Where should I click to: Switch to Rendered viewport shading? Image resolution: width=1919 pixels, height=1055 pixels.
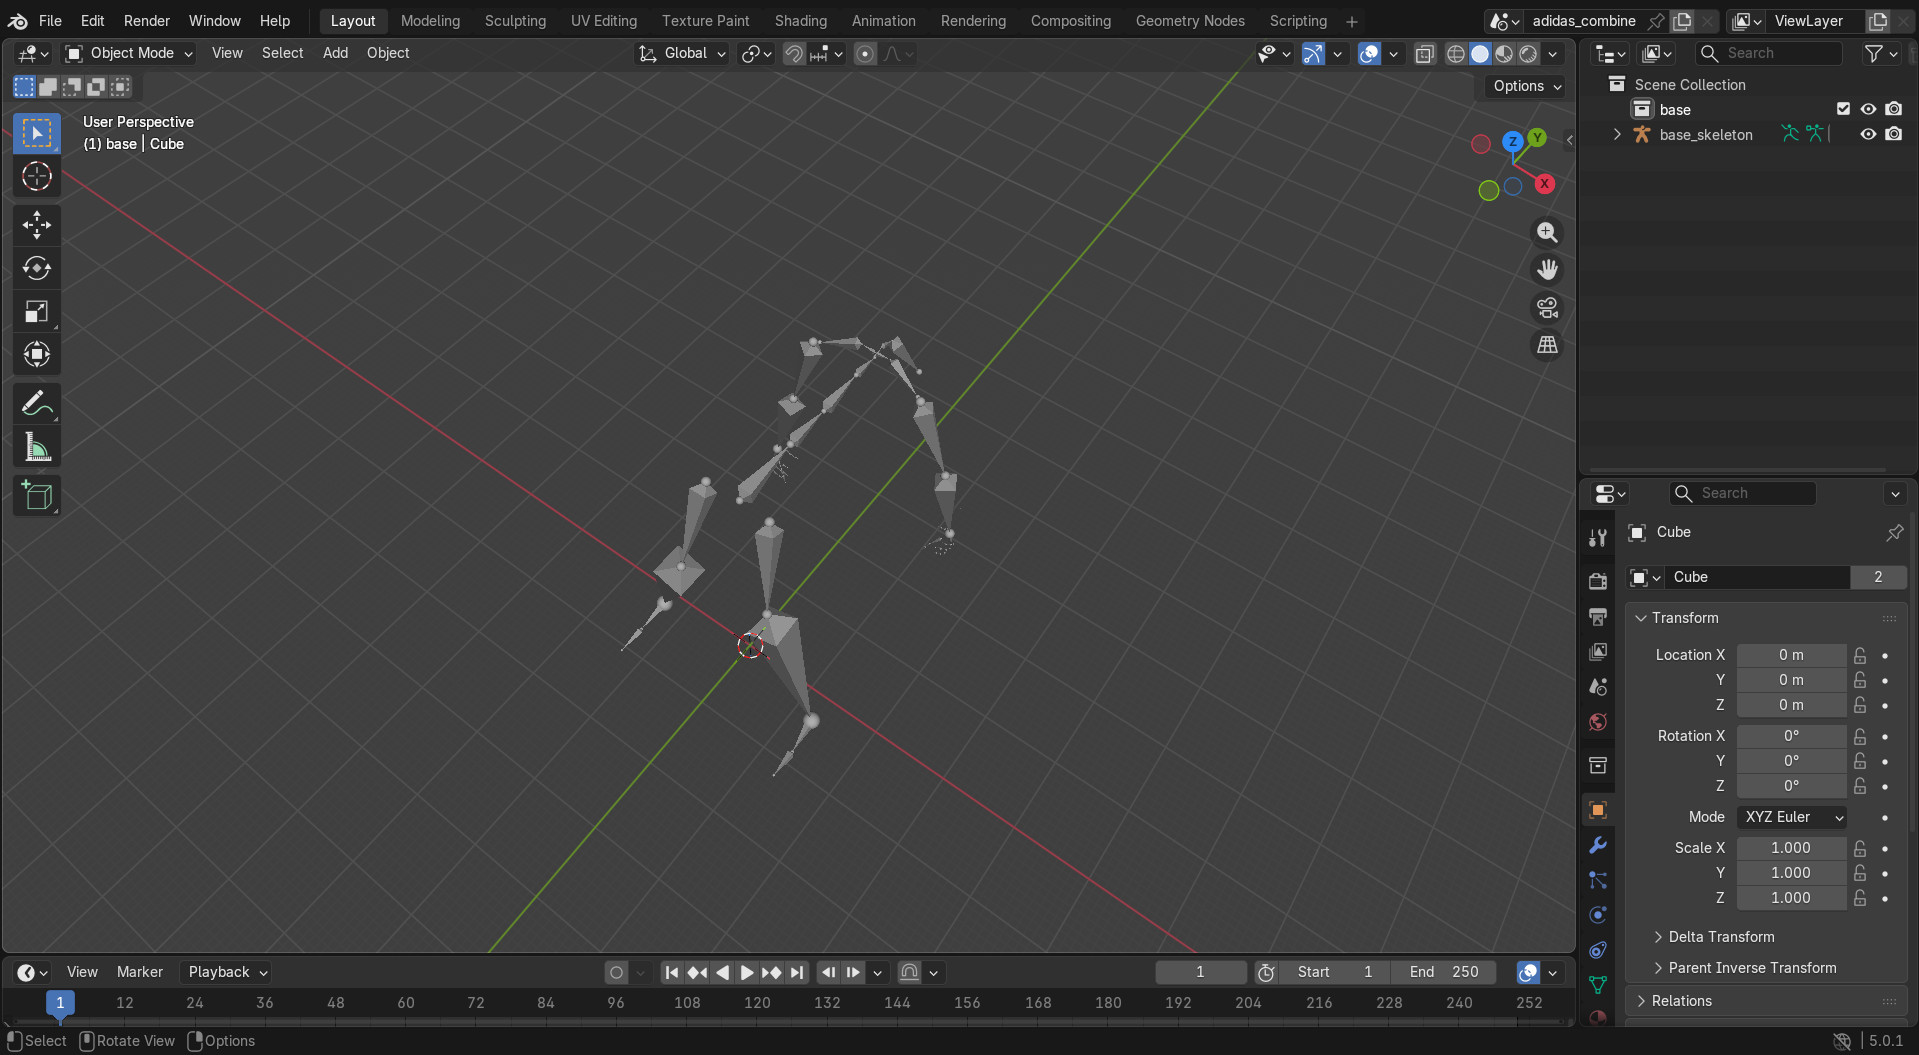tap(1528, 54)
